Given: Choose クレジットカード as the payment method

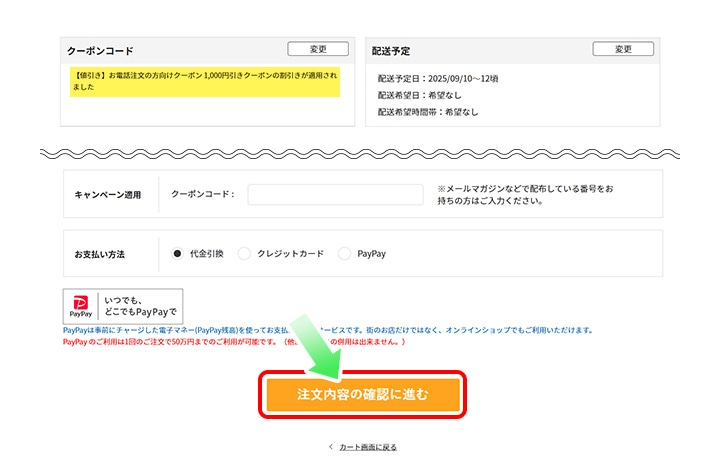Looking at the screenshot, I should pyautogui.click(x=244, y=254).
